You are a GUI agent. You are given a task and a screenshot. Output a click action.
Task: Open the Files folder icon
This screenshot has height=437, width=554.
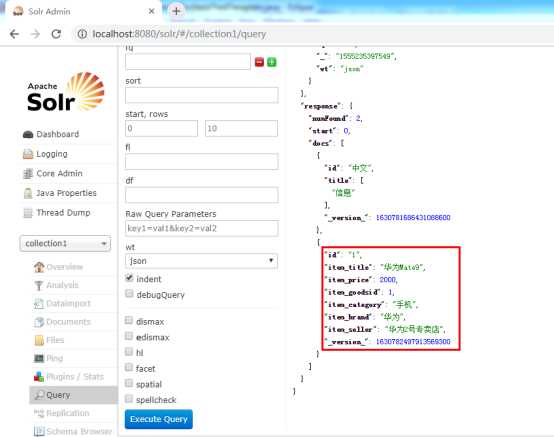point(39,340)
